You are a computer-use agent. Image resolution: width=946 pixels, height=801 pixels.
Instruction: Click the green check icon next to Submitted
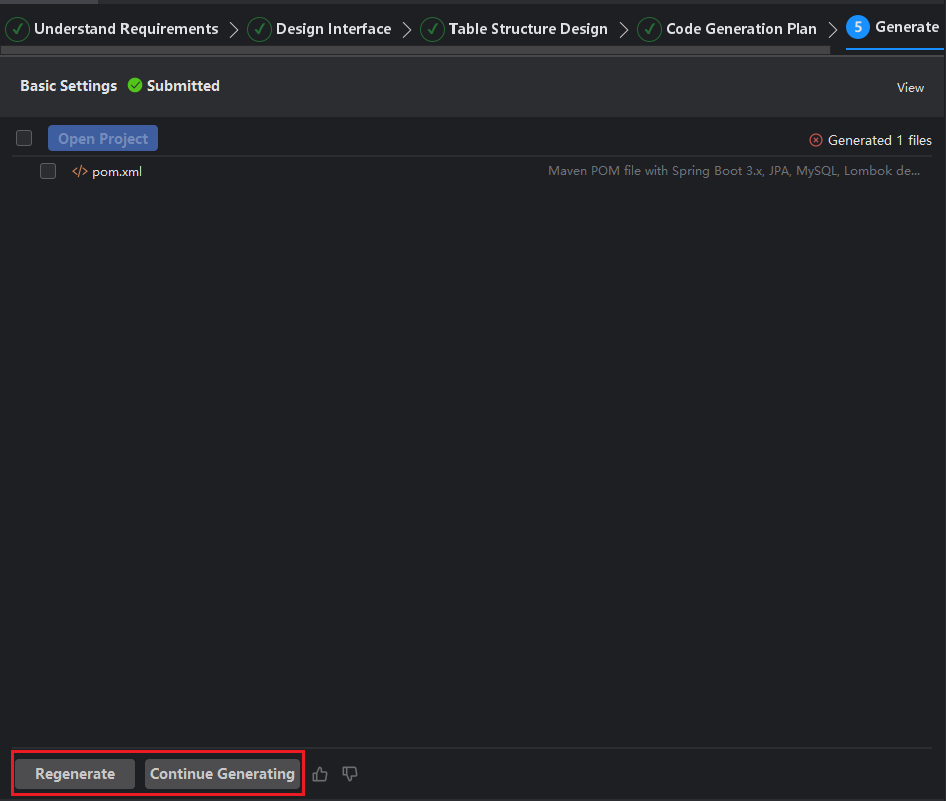[x=135, y=86]
